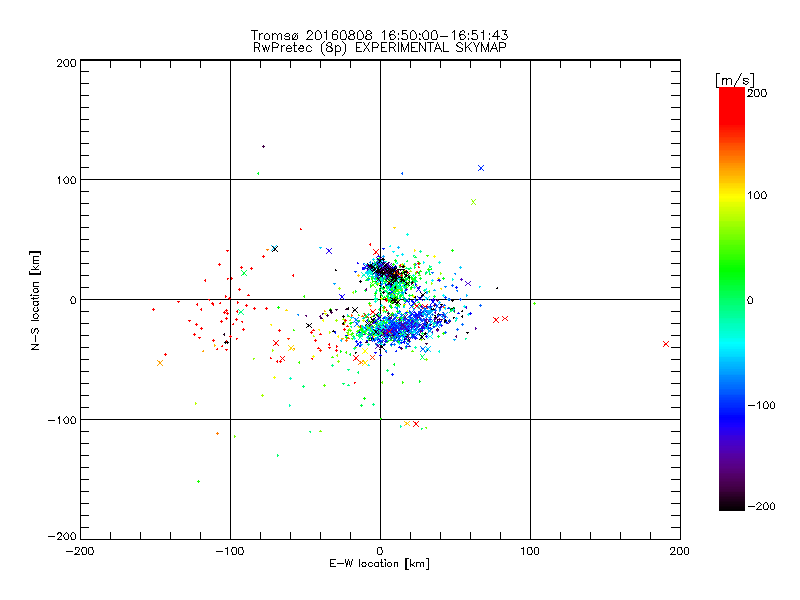800x600 pixels.
Task: Click the x-axis tick label '200'
Action: (x=680, y=552)
